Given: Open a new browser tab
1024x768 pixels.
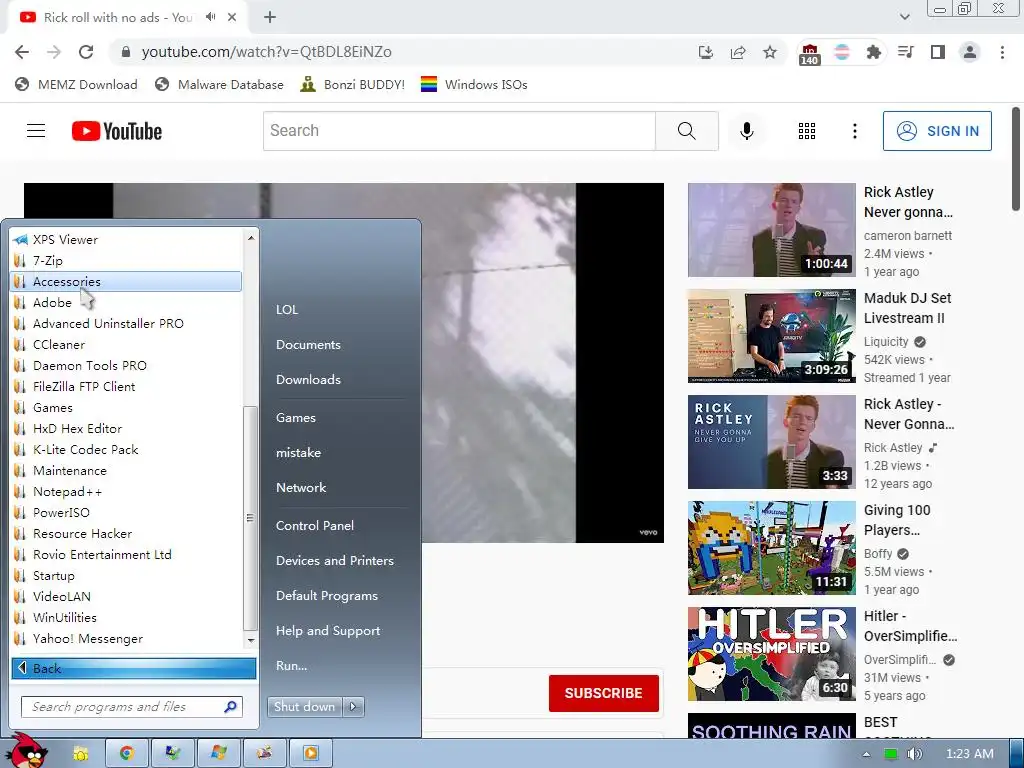Looking at the screenshot, I should 270,18.
